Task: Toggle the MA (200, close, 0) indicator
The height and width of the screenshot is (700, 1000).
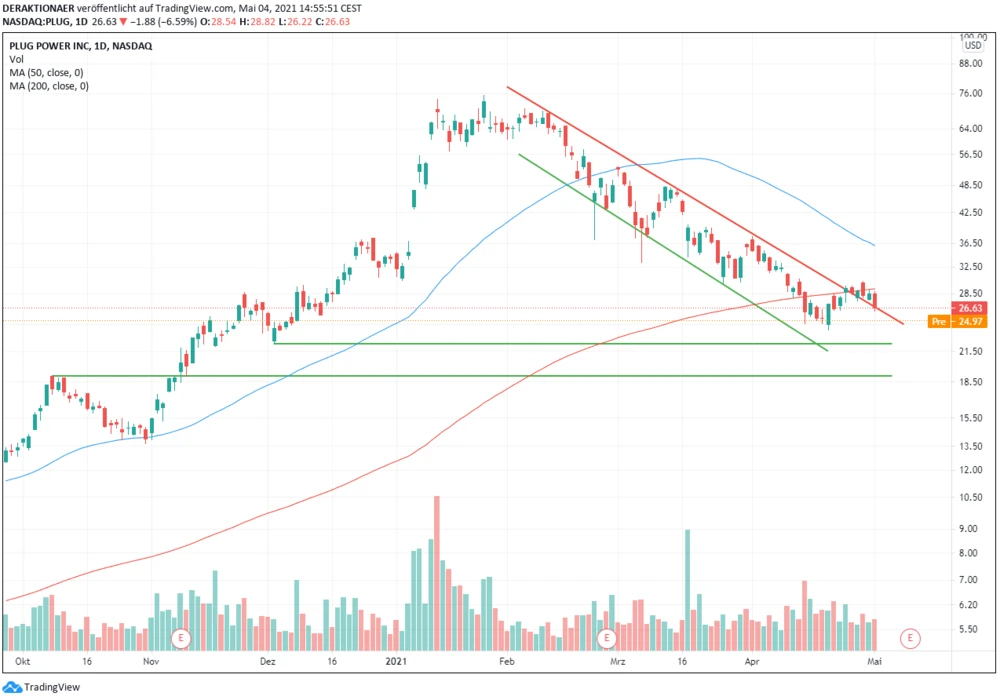Action: pos(50,86)
